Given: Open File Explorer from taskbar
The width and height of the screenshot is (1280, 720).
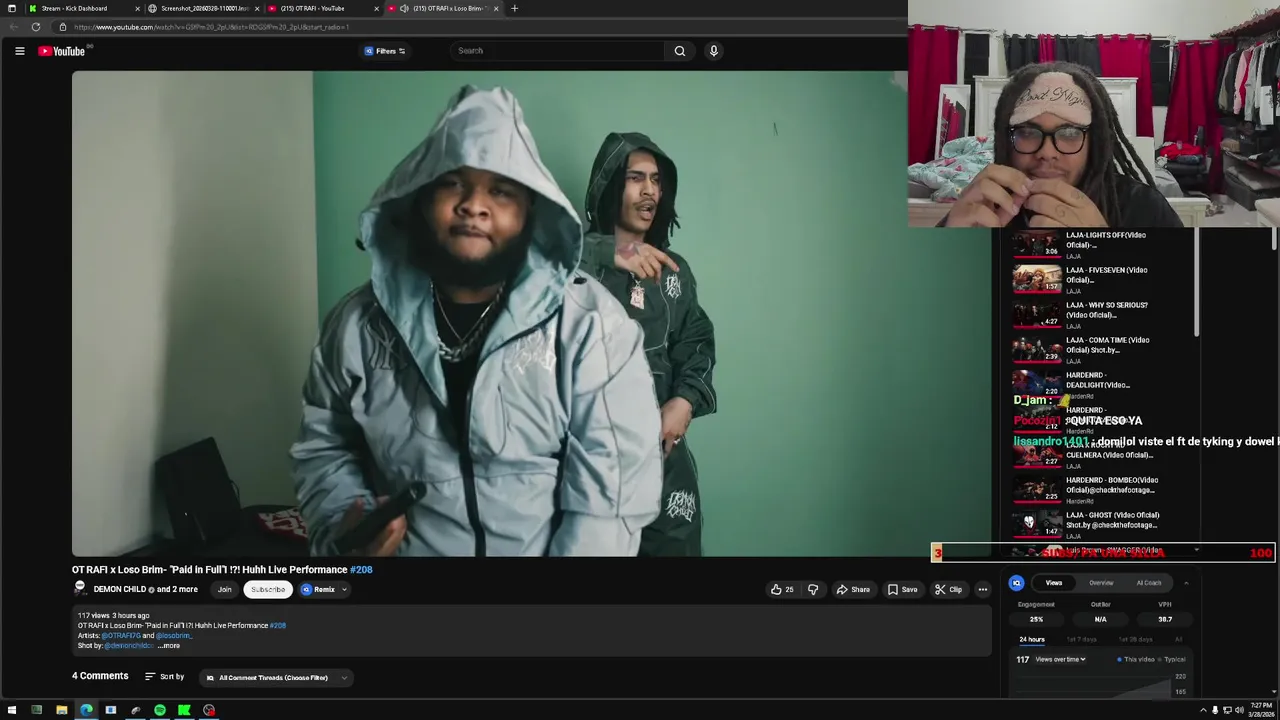Looking at the screenshot, I should 61,711.
